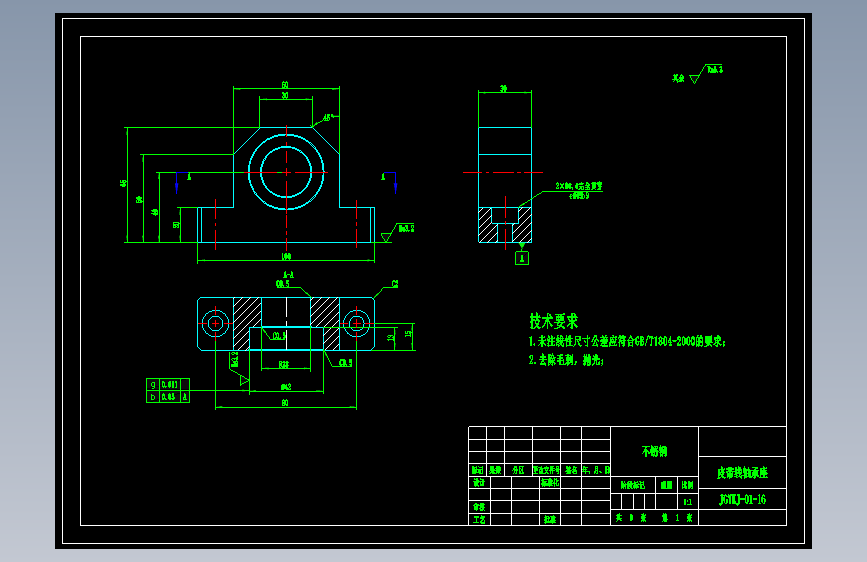Click the left counterbored hole in section view
Image resolution: width=867 pixels, height=562 pixels.
coord(216,323)
